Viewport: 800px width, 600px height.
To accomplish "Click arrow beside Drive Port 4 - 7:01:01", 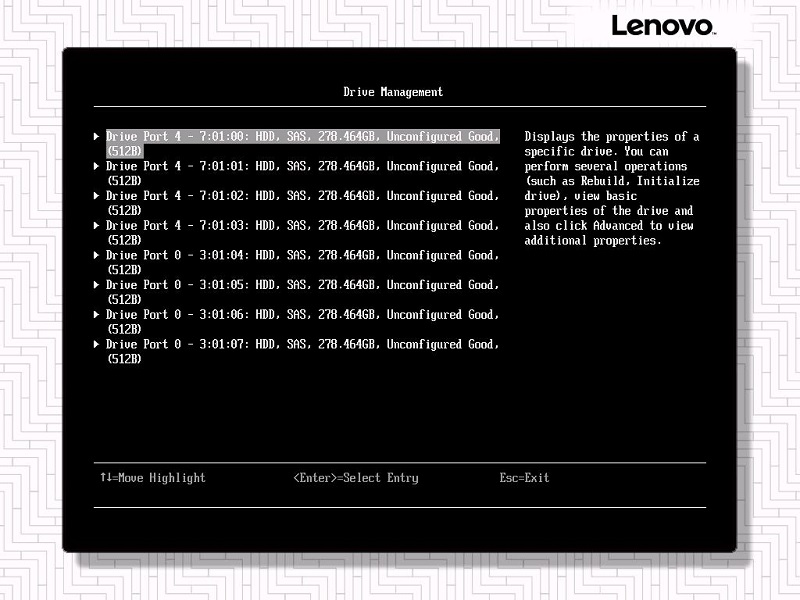I will (97, 166).
